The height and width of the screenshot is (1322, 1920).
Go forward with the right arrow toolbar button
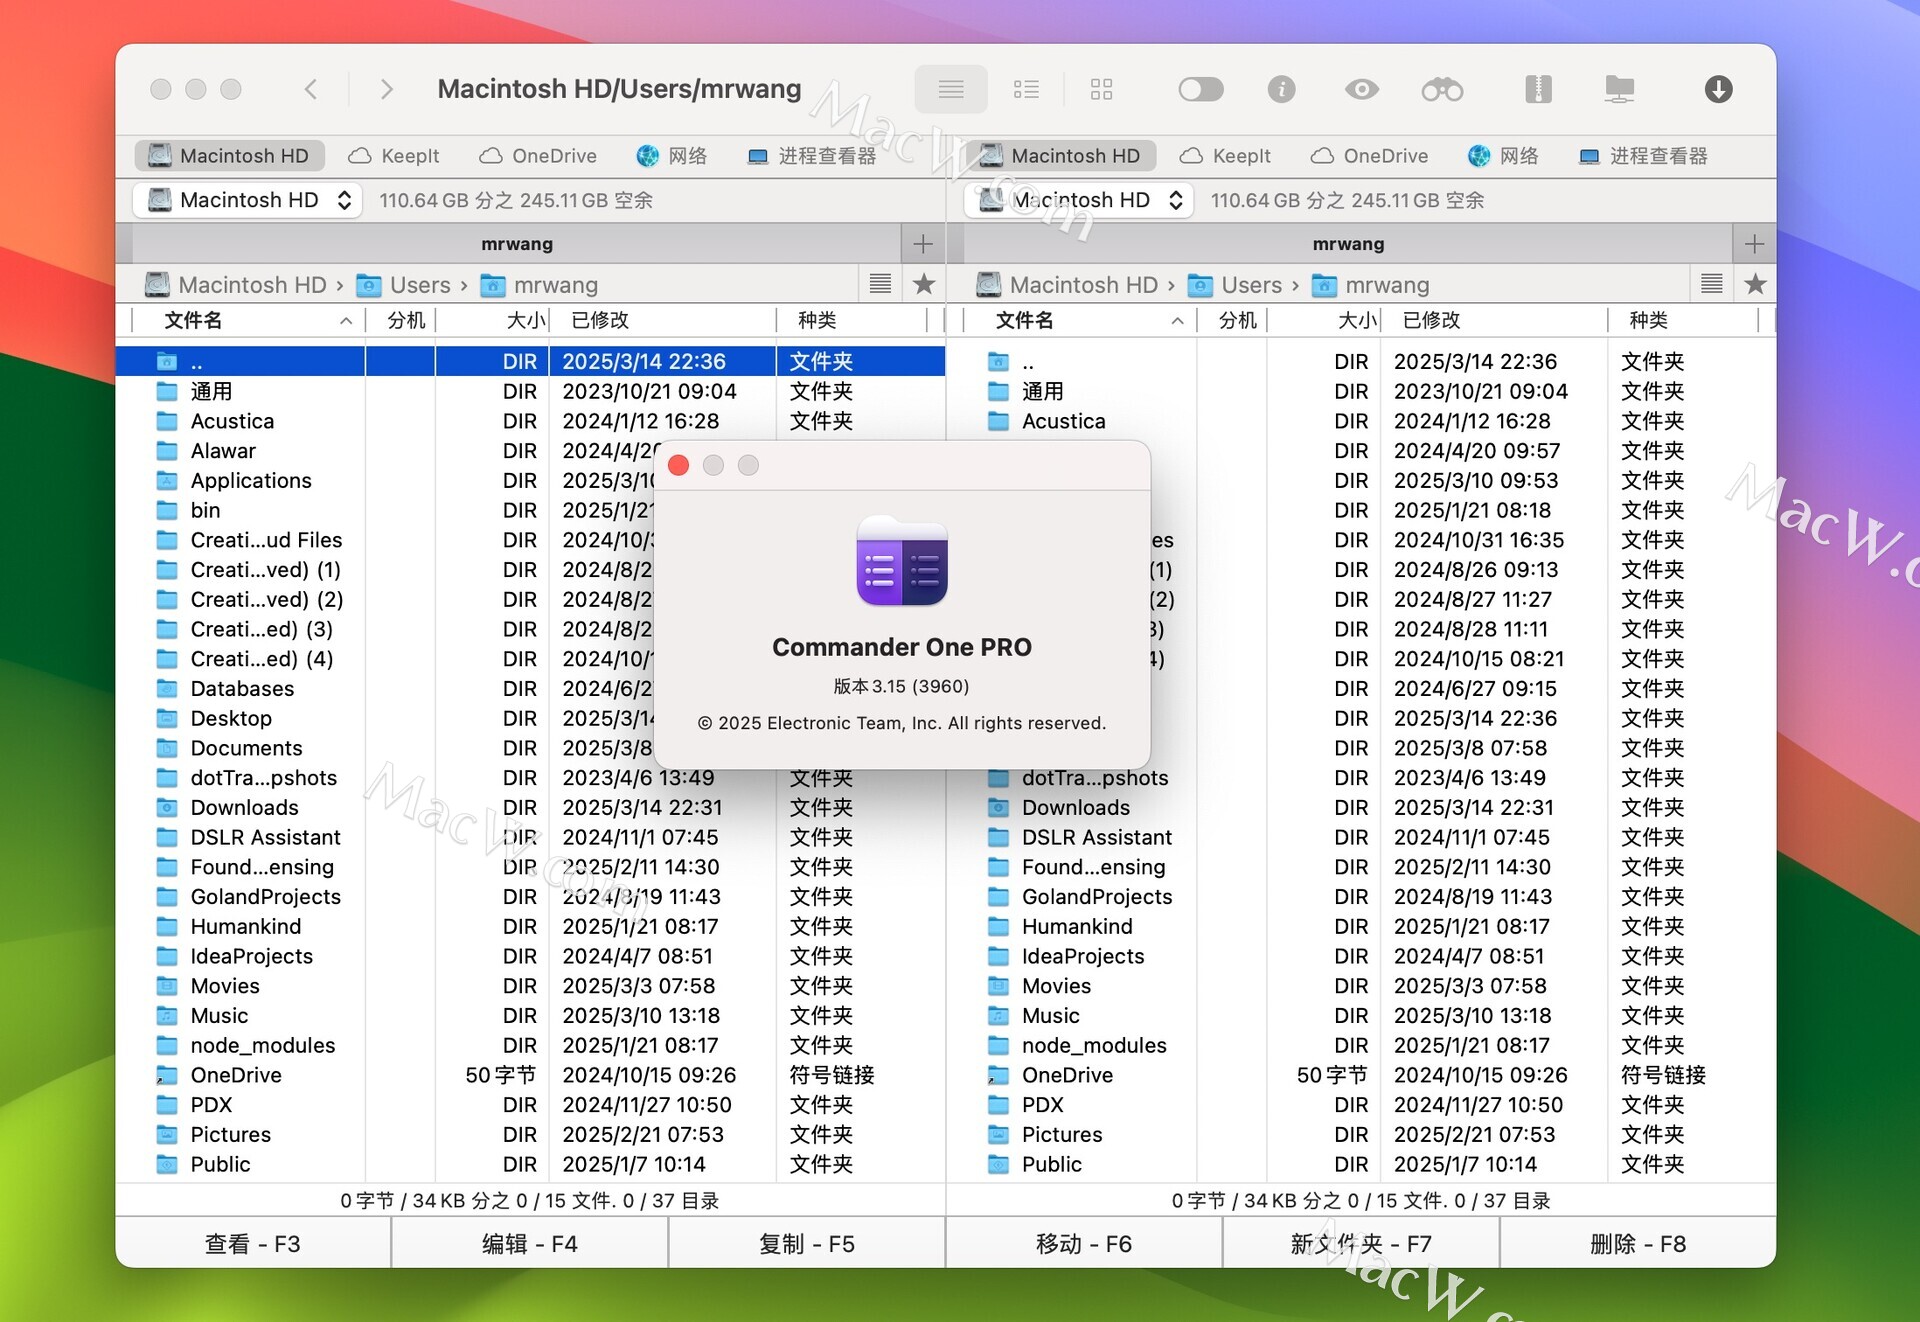click(x=386, y=89)
